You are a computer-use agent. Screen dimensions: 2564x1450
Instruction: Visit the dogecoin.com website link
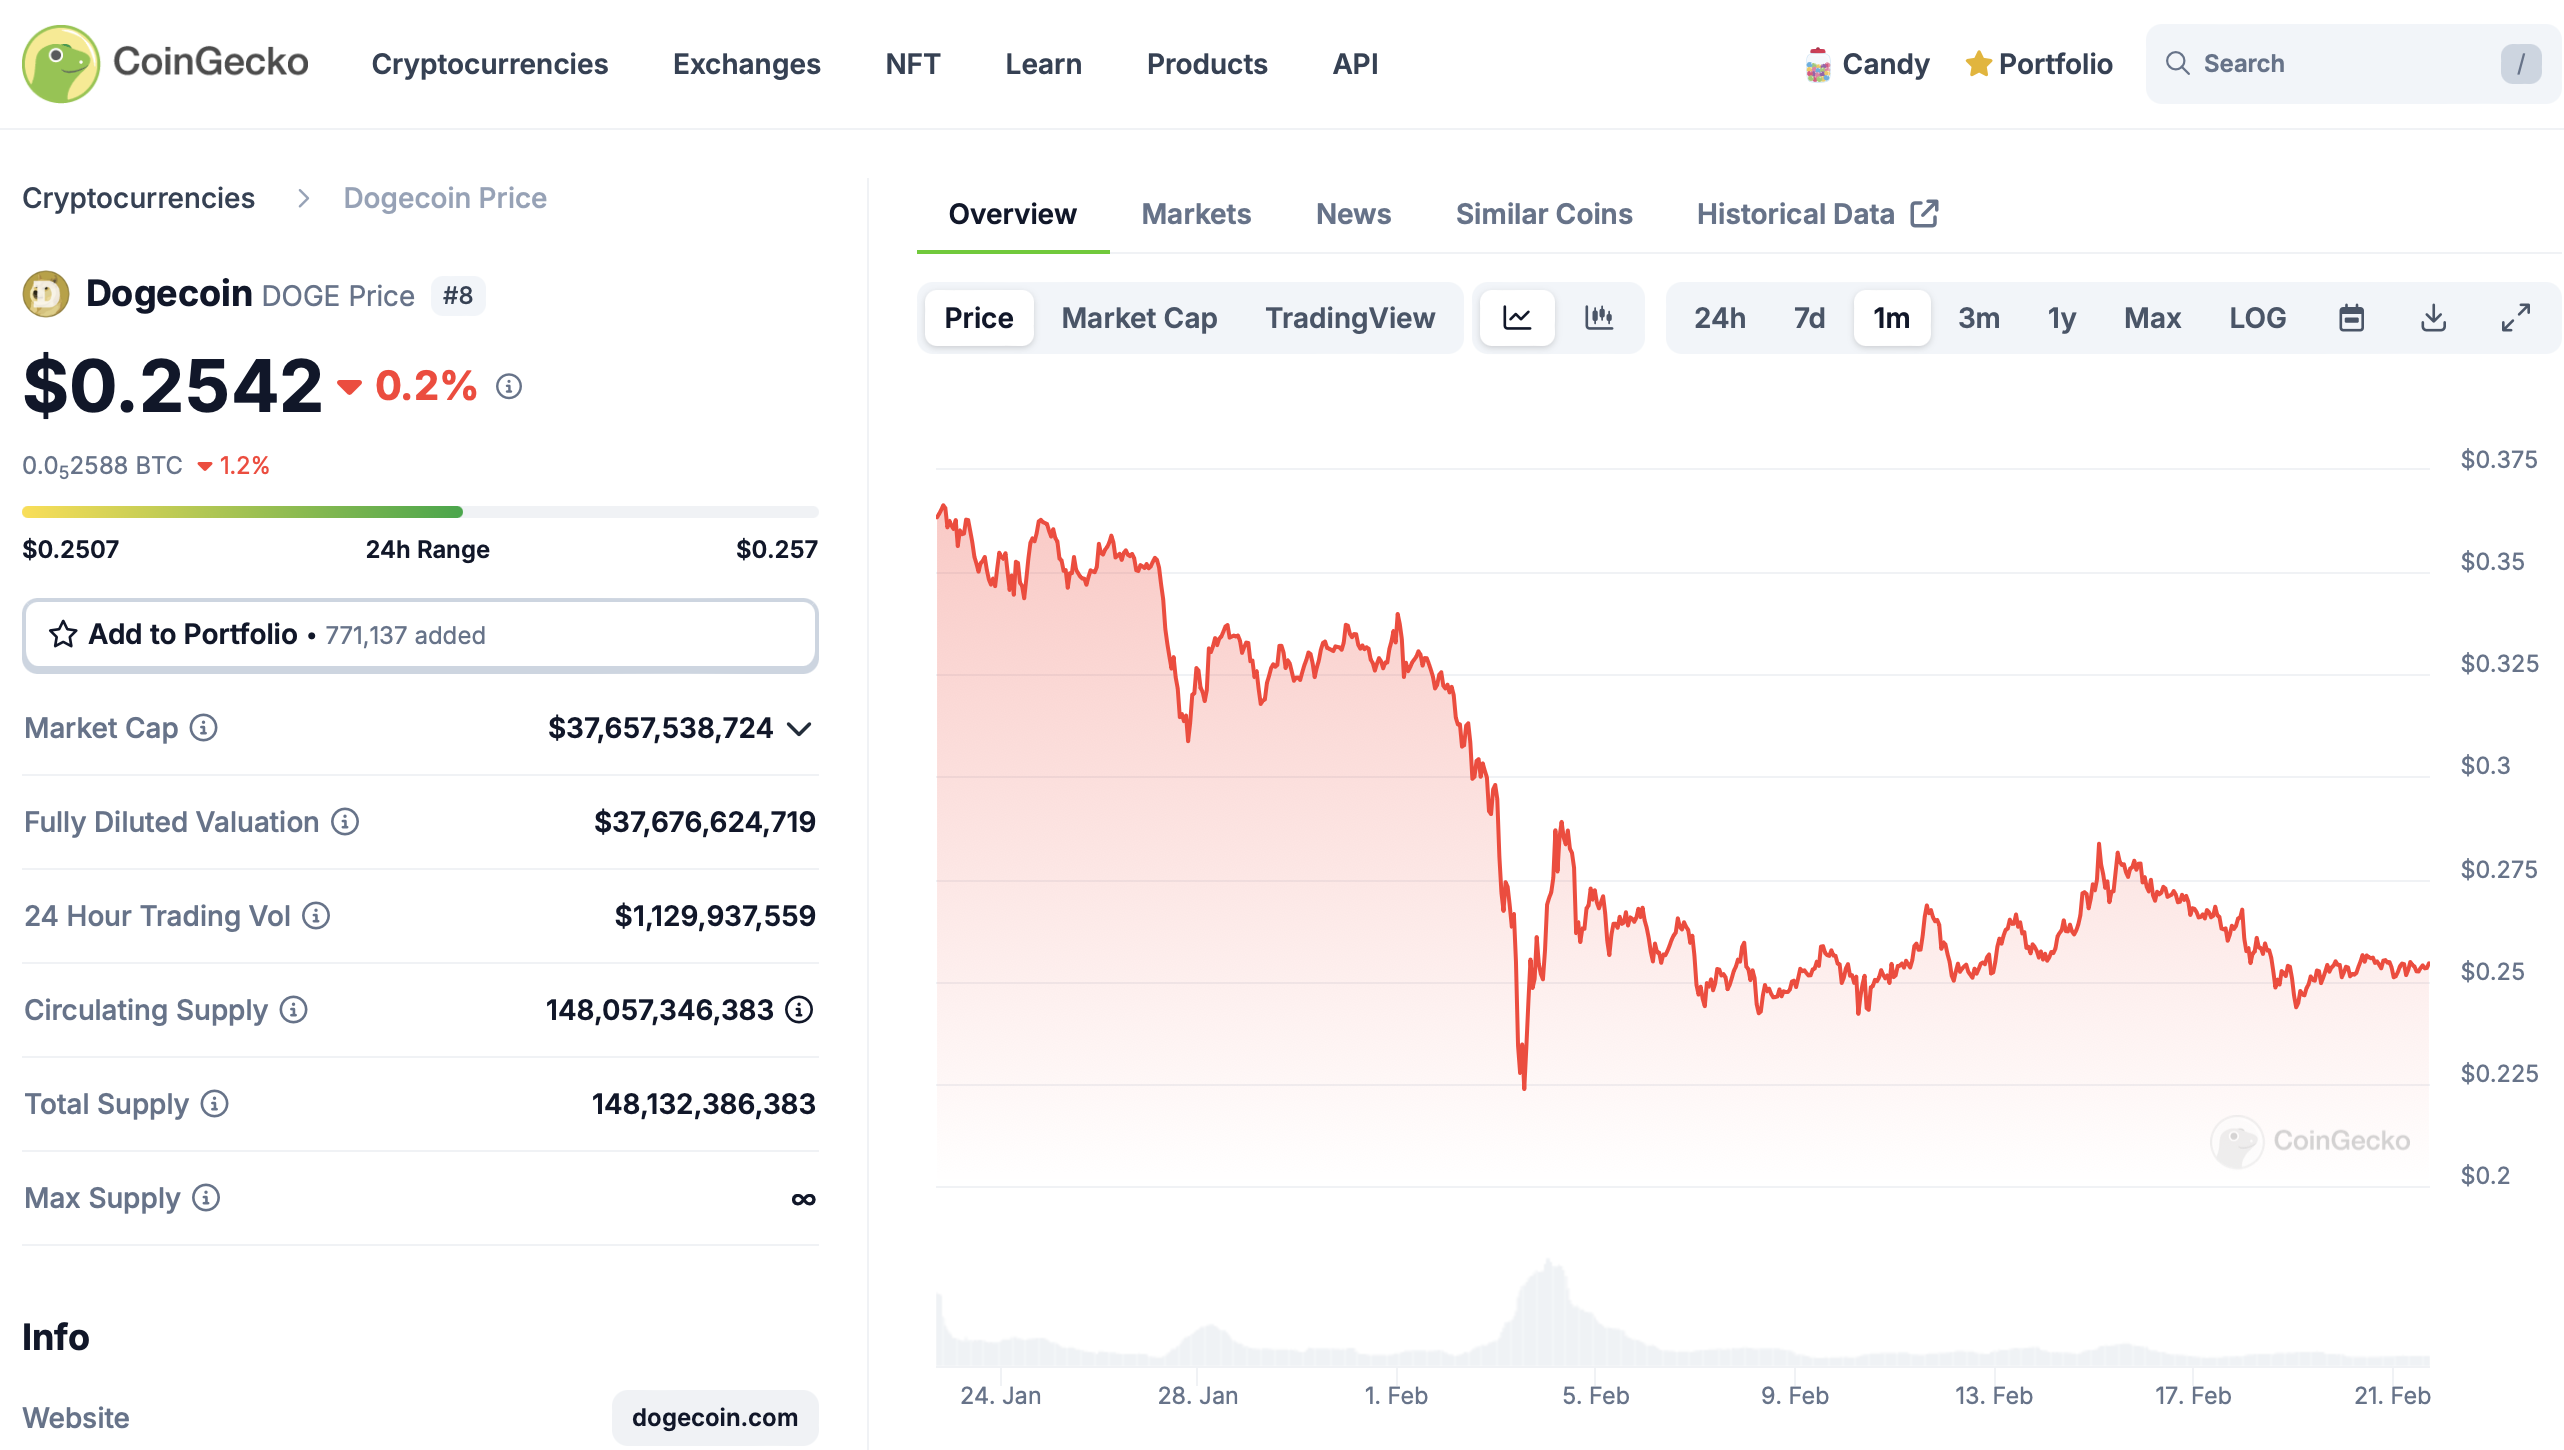pos(715,1417)
